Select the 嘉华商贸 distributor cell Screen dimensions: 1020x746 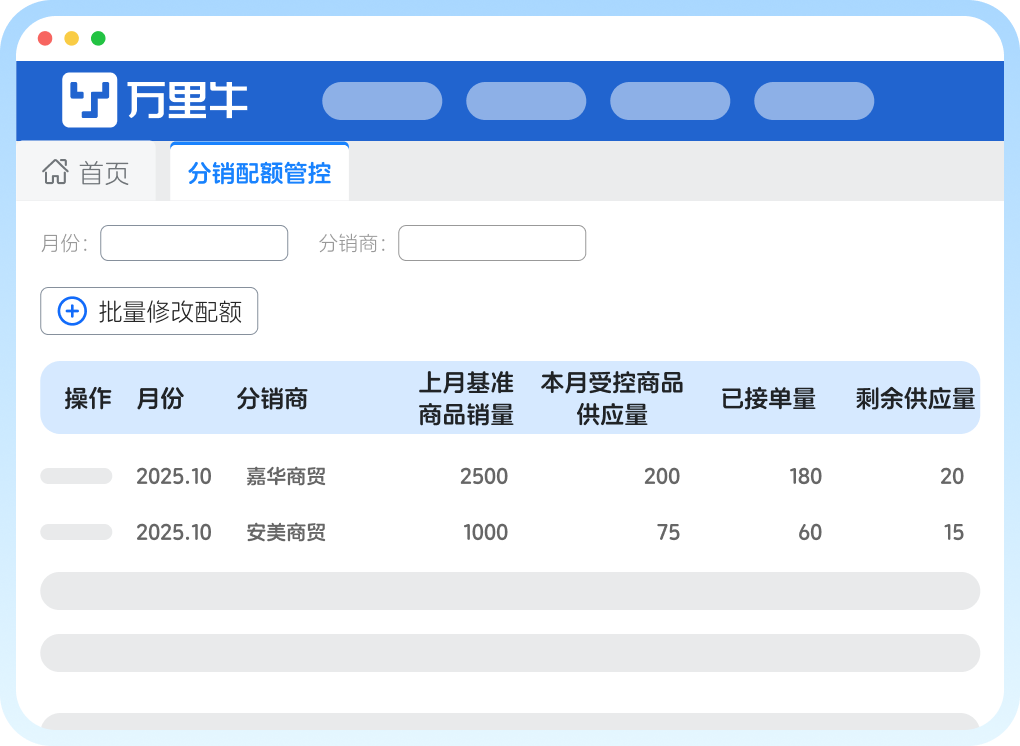pyautogui.click(x=286, y=477)
